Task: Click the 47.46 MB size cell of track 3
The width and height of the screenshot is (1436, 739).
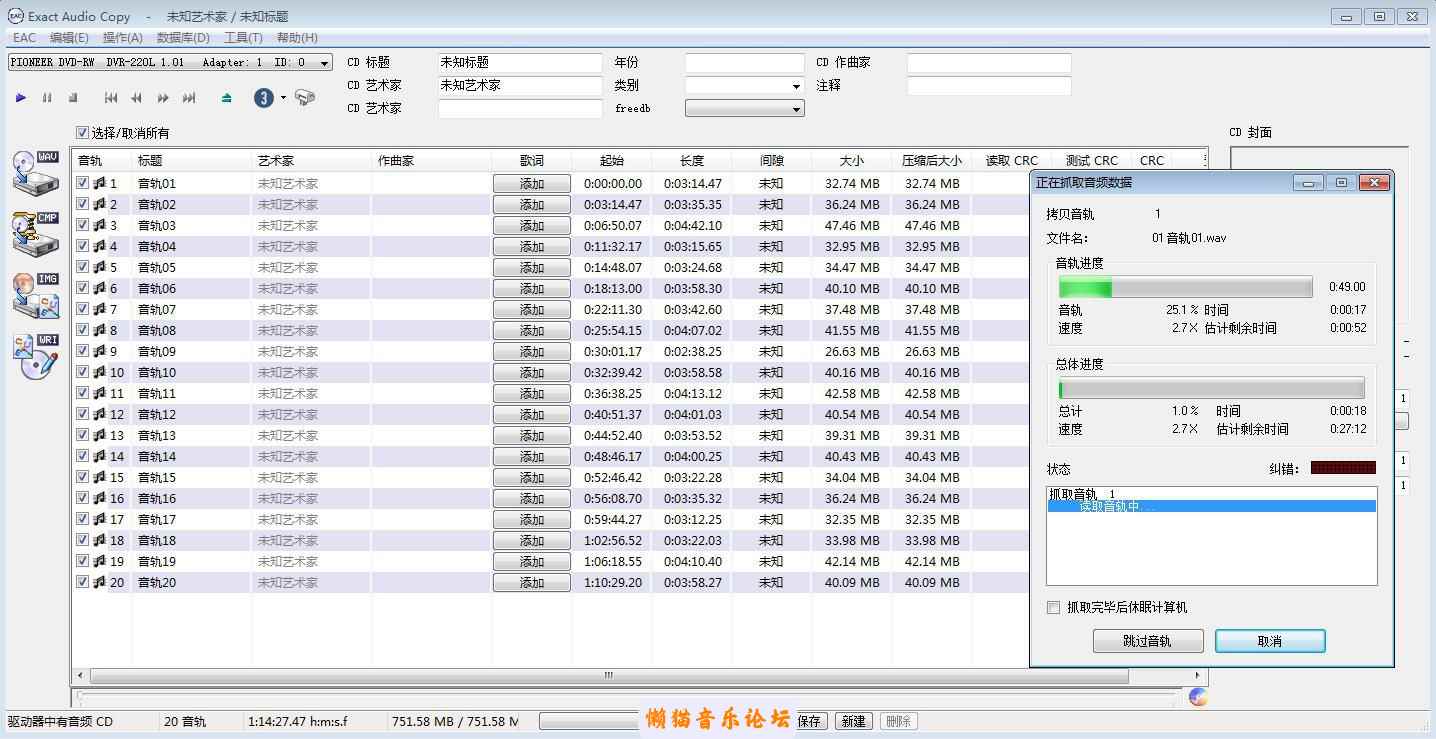Action: (852, 225)
